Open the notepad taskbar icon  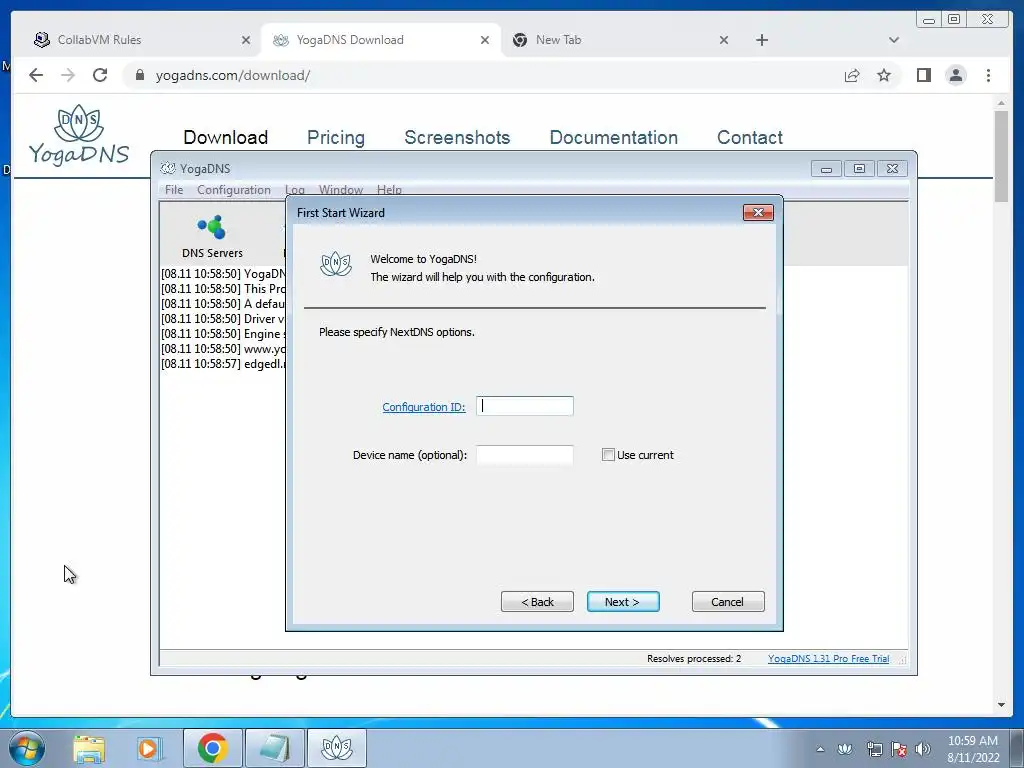[x=274, y=748]
